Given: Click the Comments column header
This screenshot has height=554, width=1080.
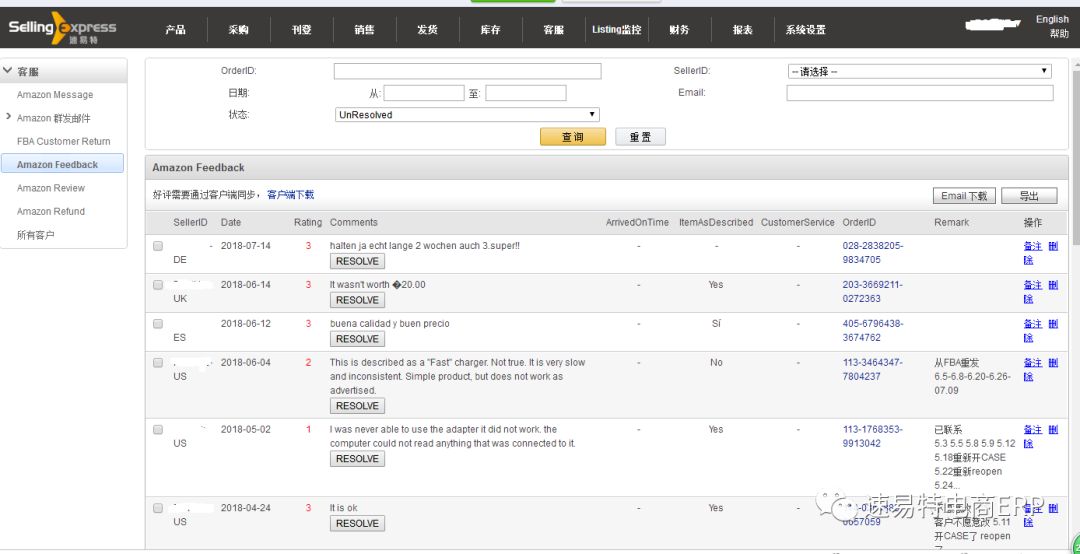Looking at the screenshot, I should pyautogui.click(x=354, y=223).
